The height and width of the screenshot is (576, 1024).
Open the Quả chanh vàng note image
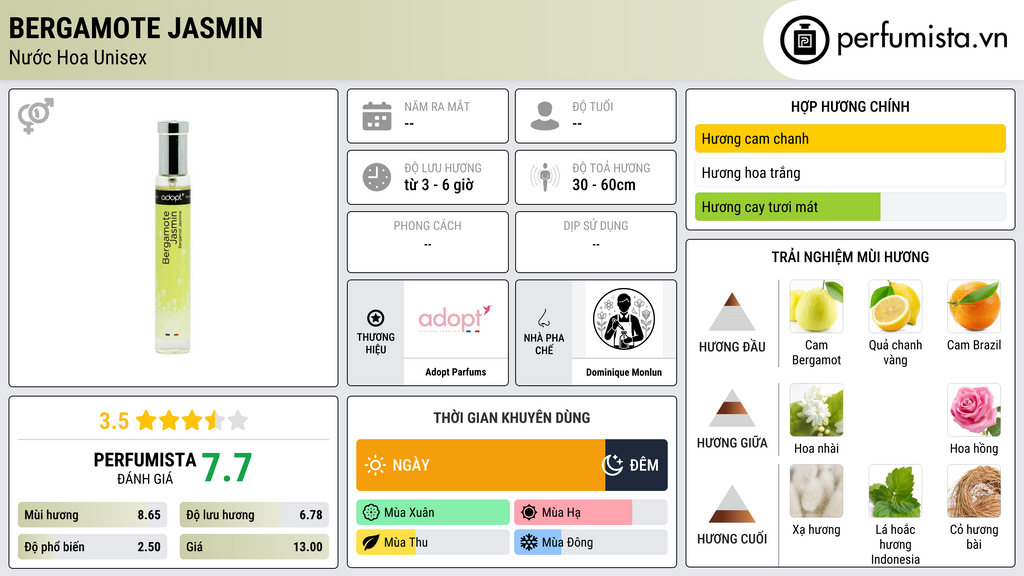[x=895, y=306]
